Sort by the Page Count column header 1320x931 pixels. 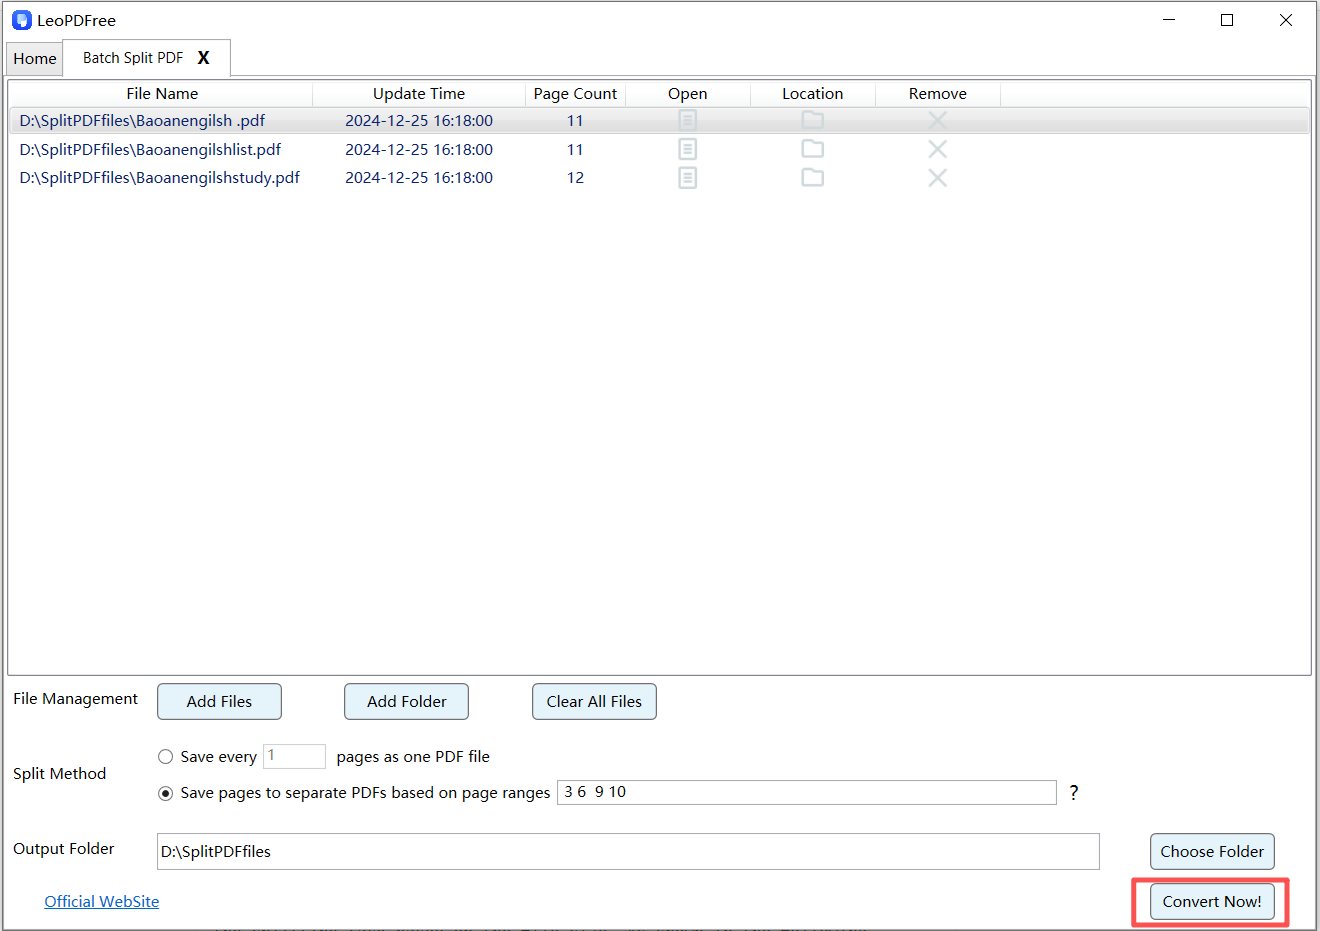[575, 94]
